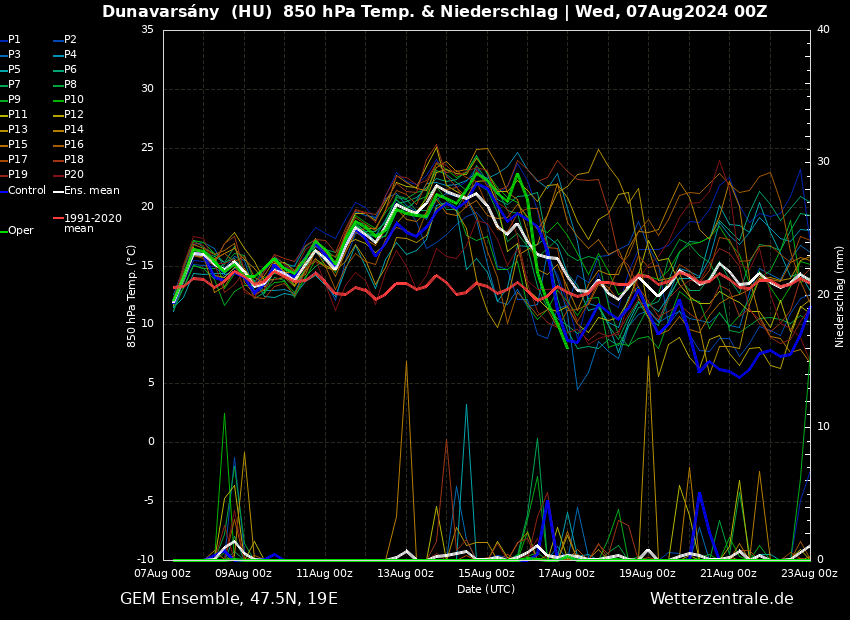Click the GEM Ensemble, 47.5N, 19E caption
Viewport: 850px width, 620px height.
click(229, 599)
